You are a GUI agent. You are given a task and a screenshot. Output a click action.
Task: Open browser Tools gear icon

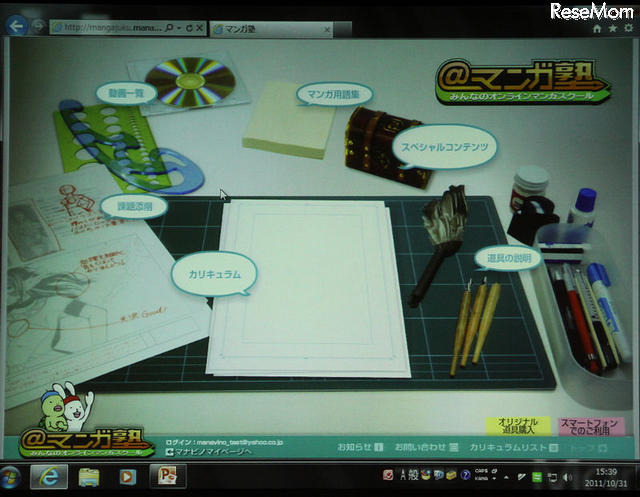coord(629,28)
